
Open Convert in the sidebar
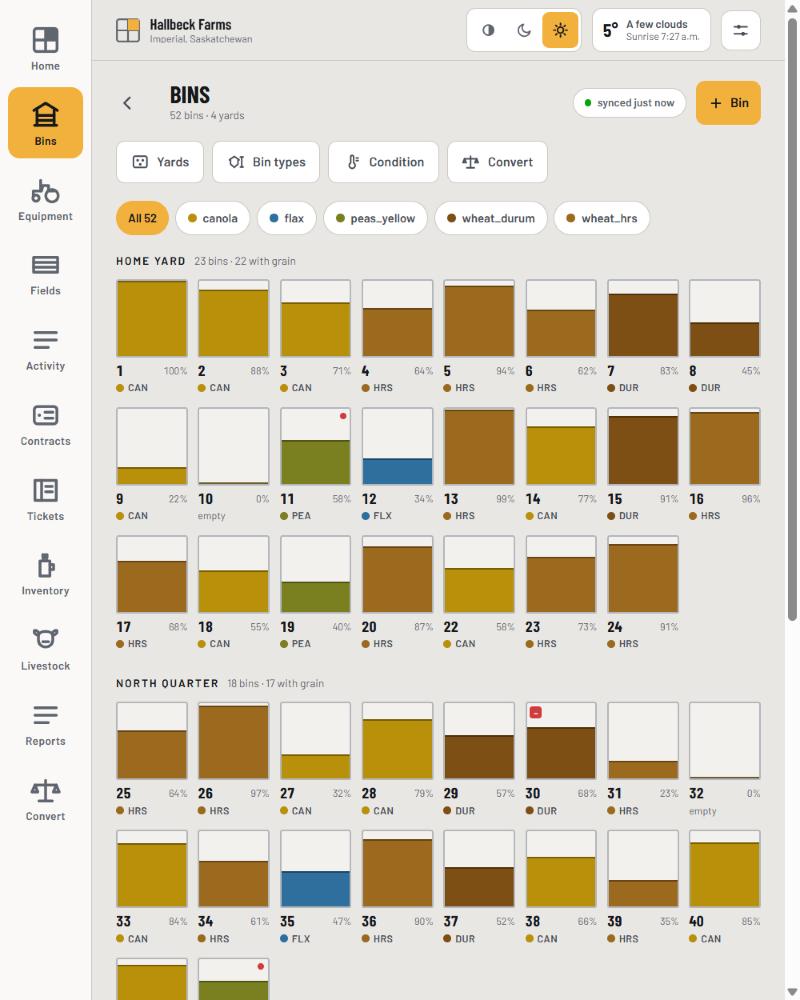click(x=45, y=800)
